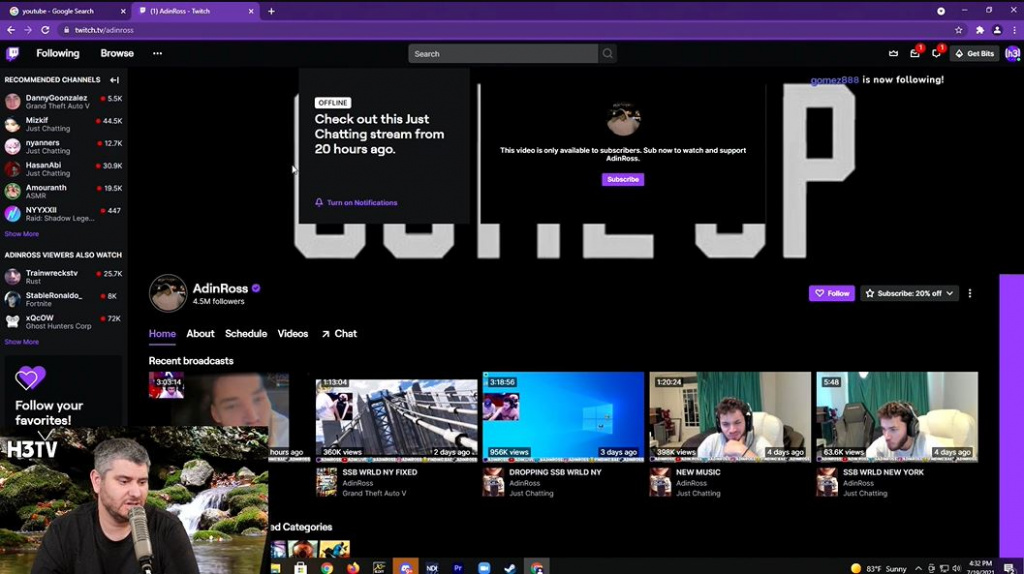Viewport: 1024px width, 574px height.
Task: Open Microsoft Store from taskbar
Action: 300,568
